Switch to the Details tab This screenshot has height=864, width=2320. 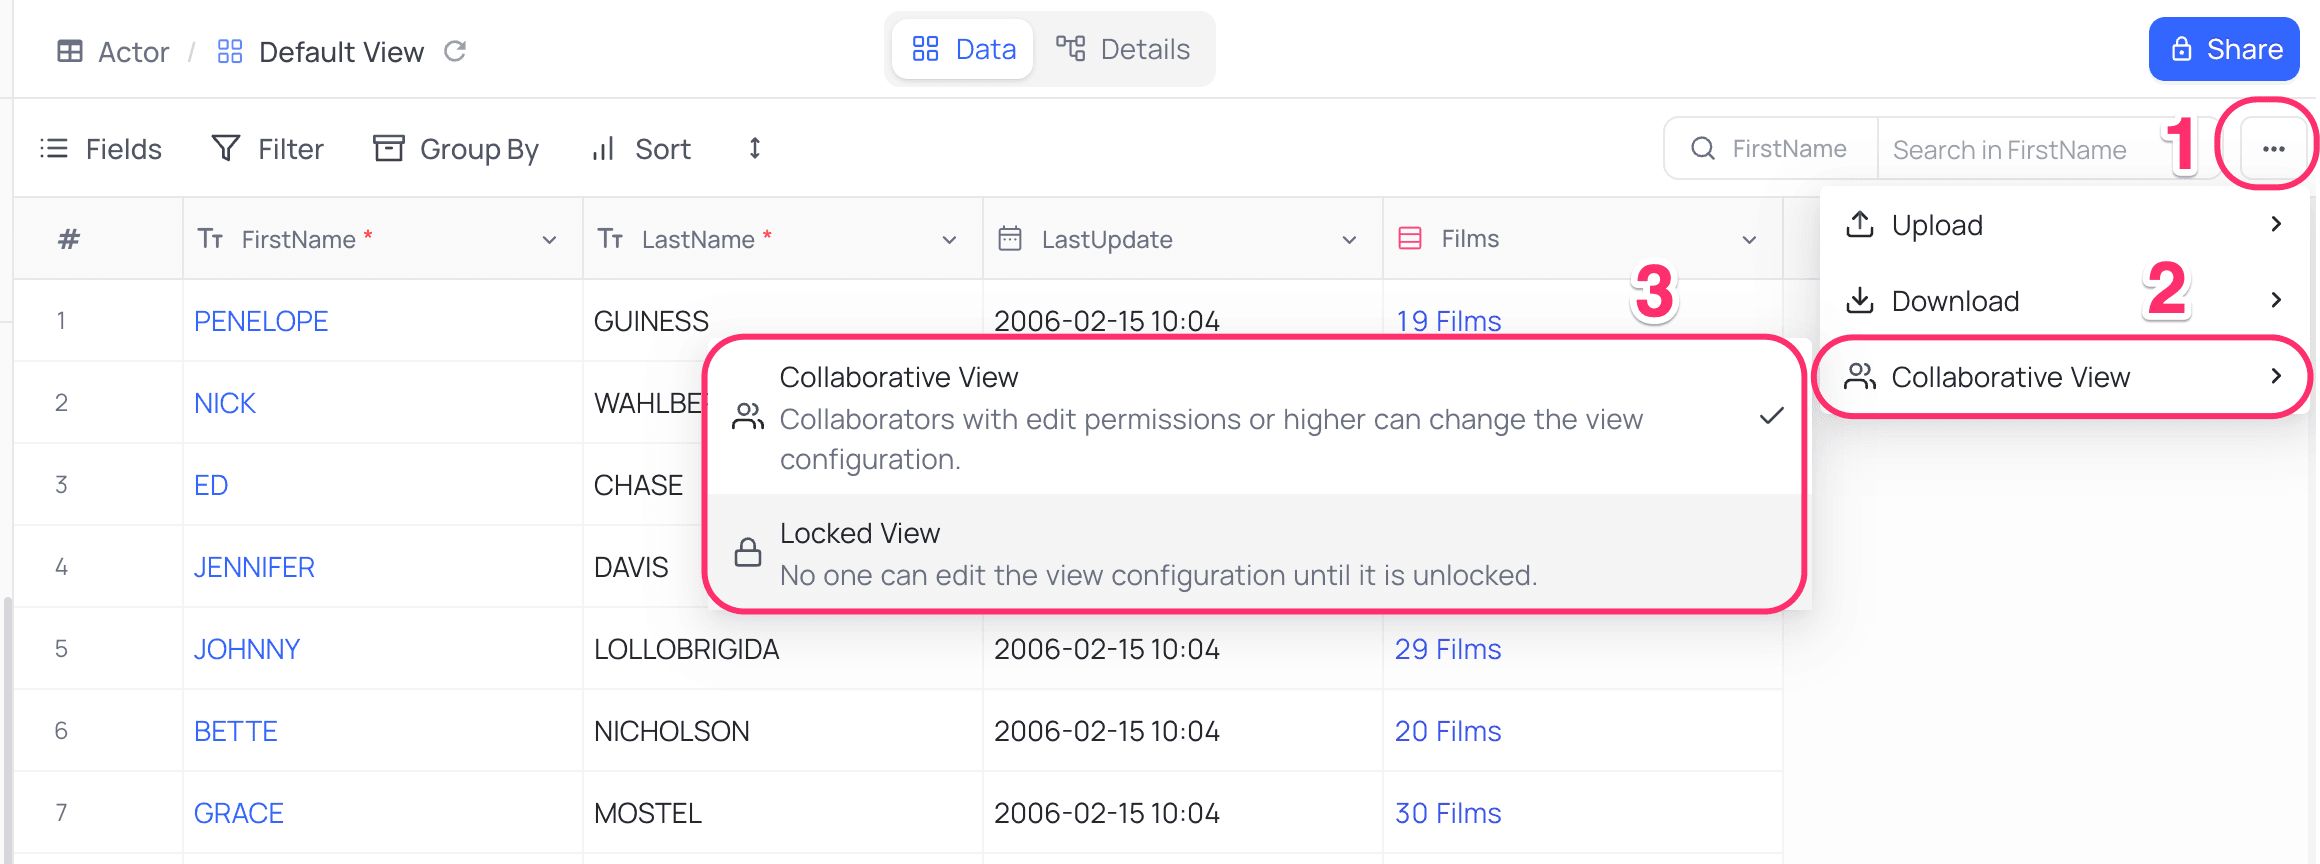1124,49
